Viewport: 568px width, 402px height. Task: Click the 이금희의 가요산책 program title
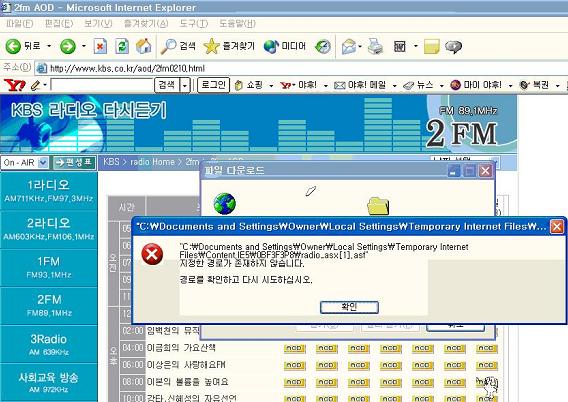click(181, 348)
